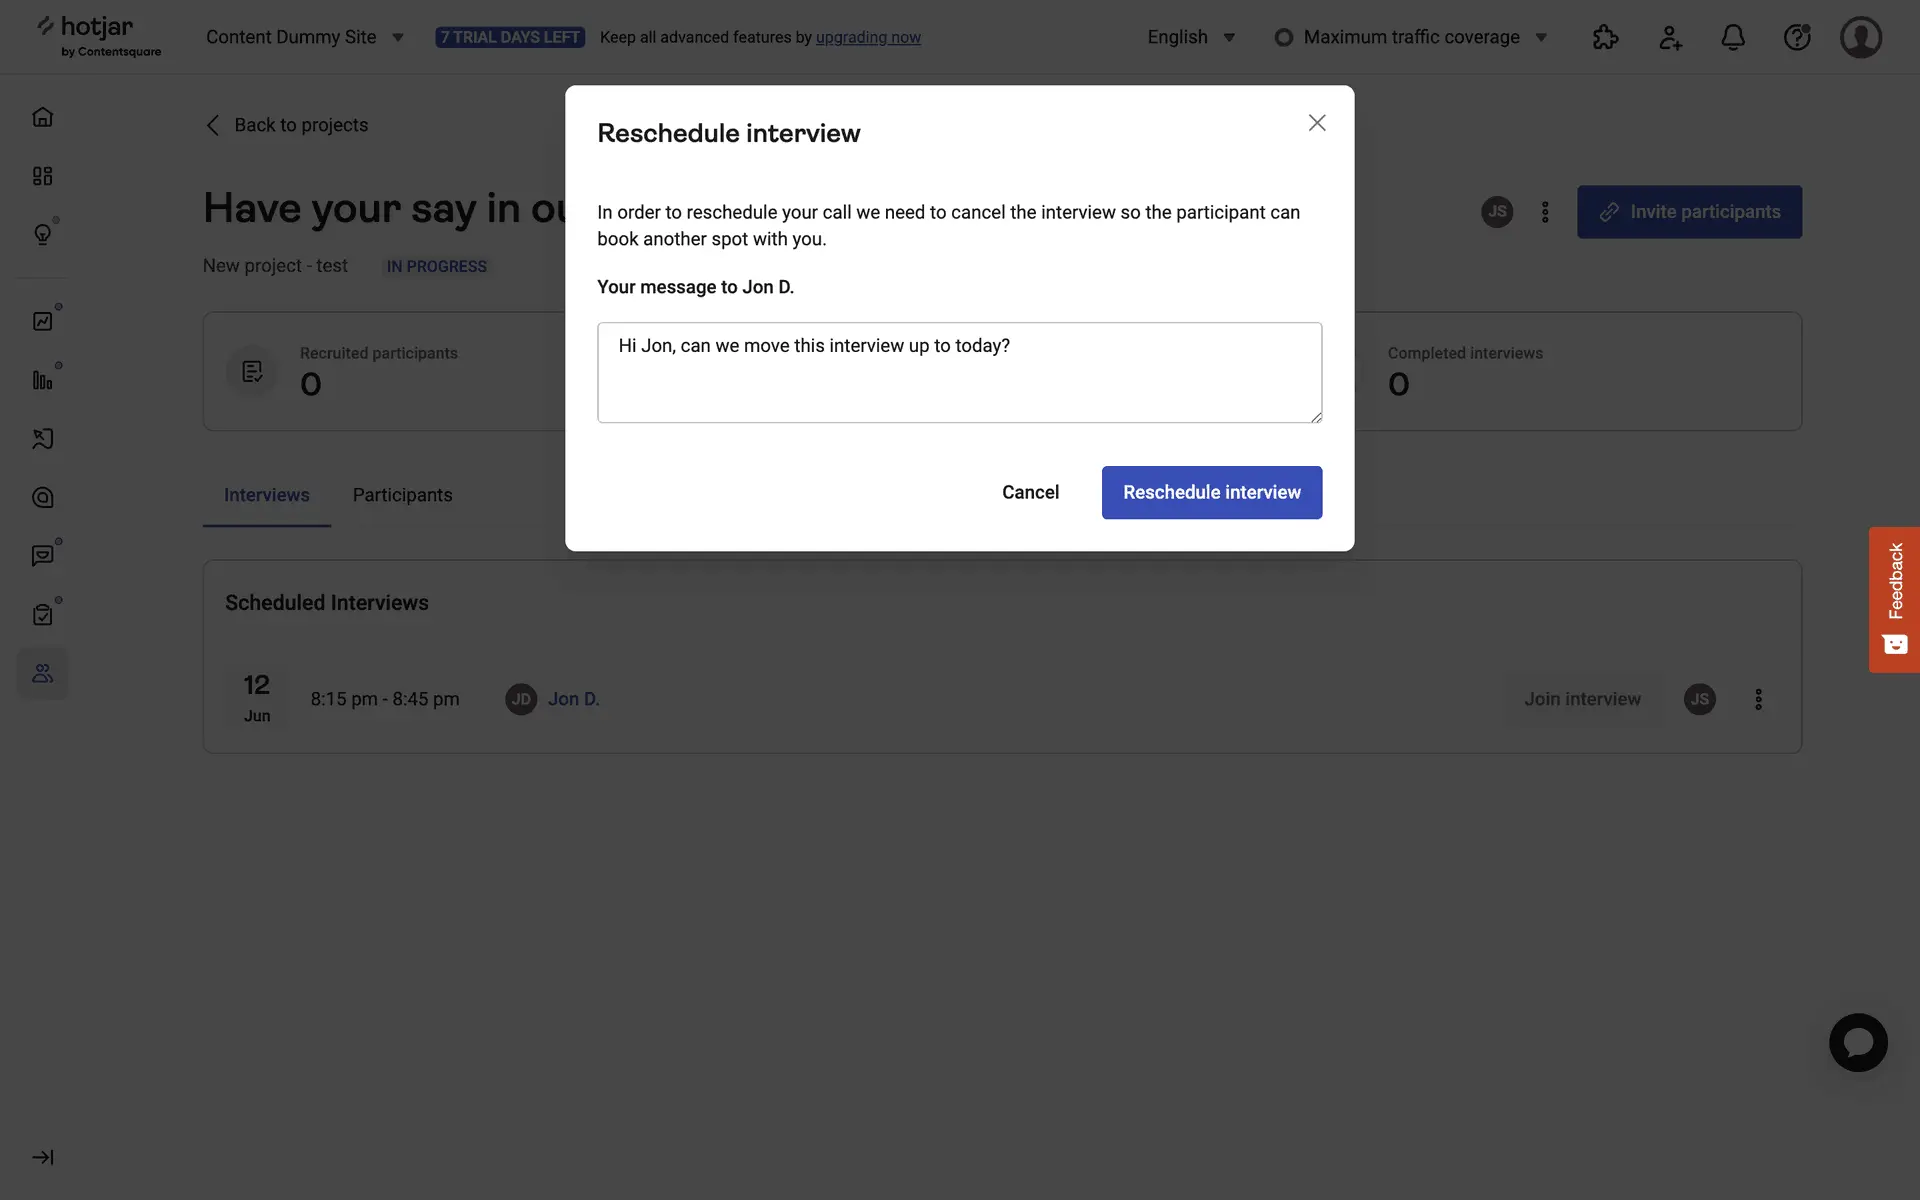Open the Dashboards icon in sidebar

click(x=42, y=176)
